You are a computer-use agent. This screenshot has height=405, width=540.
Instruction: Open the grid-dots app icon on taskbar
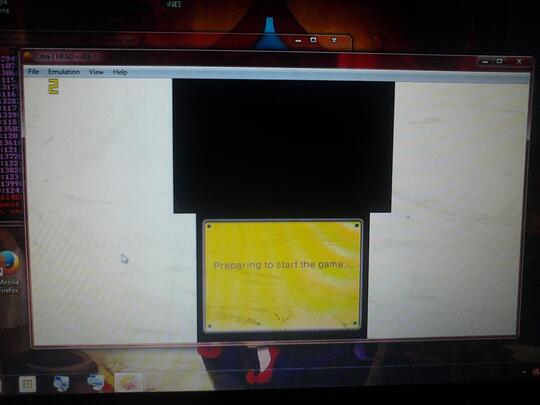[x=28, y=384]
